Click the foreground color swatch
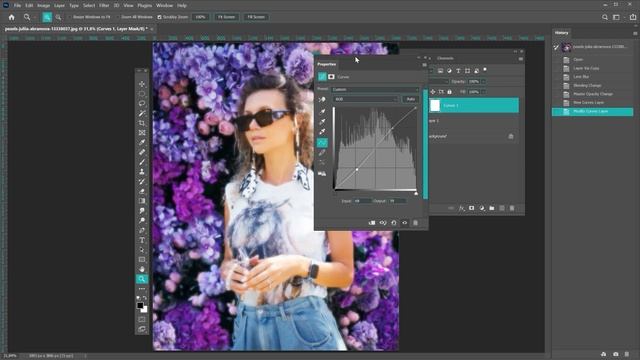The height and width of the screenshot is (360, 640). [140, 305]
